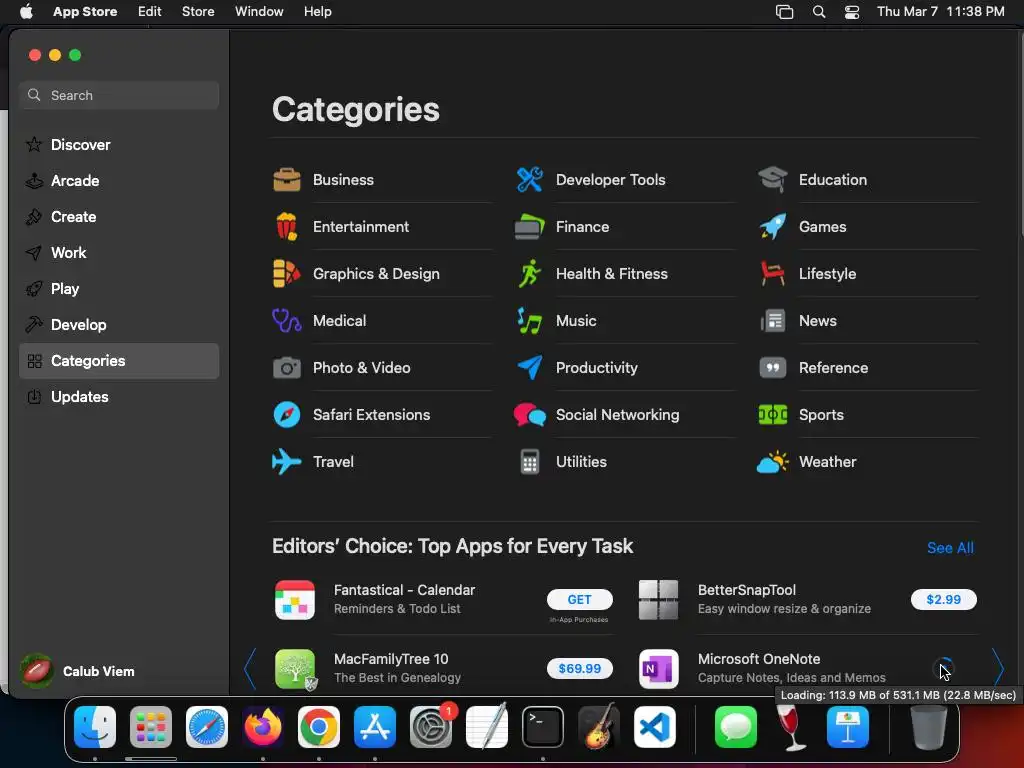This screenshot has width=1024, height=768.
Task: Open Control Center in the menu bar
Action: tap(852, 12)
